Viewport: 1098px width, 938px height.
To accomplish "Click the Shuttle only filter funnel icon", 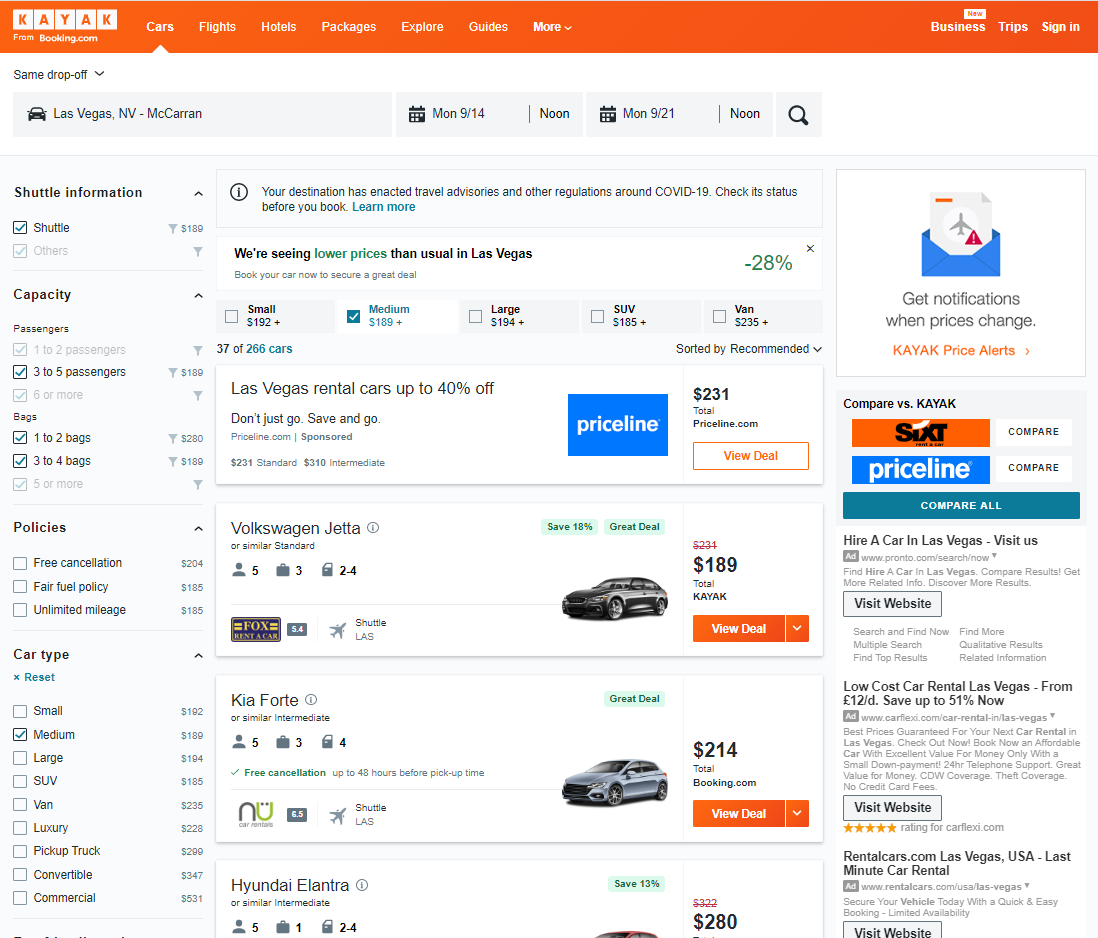I will pos(172,229).
